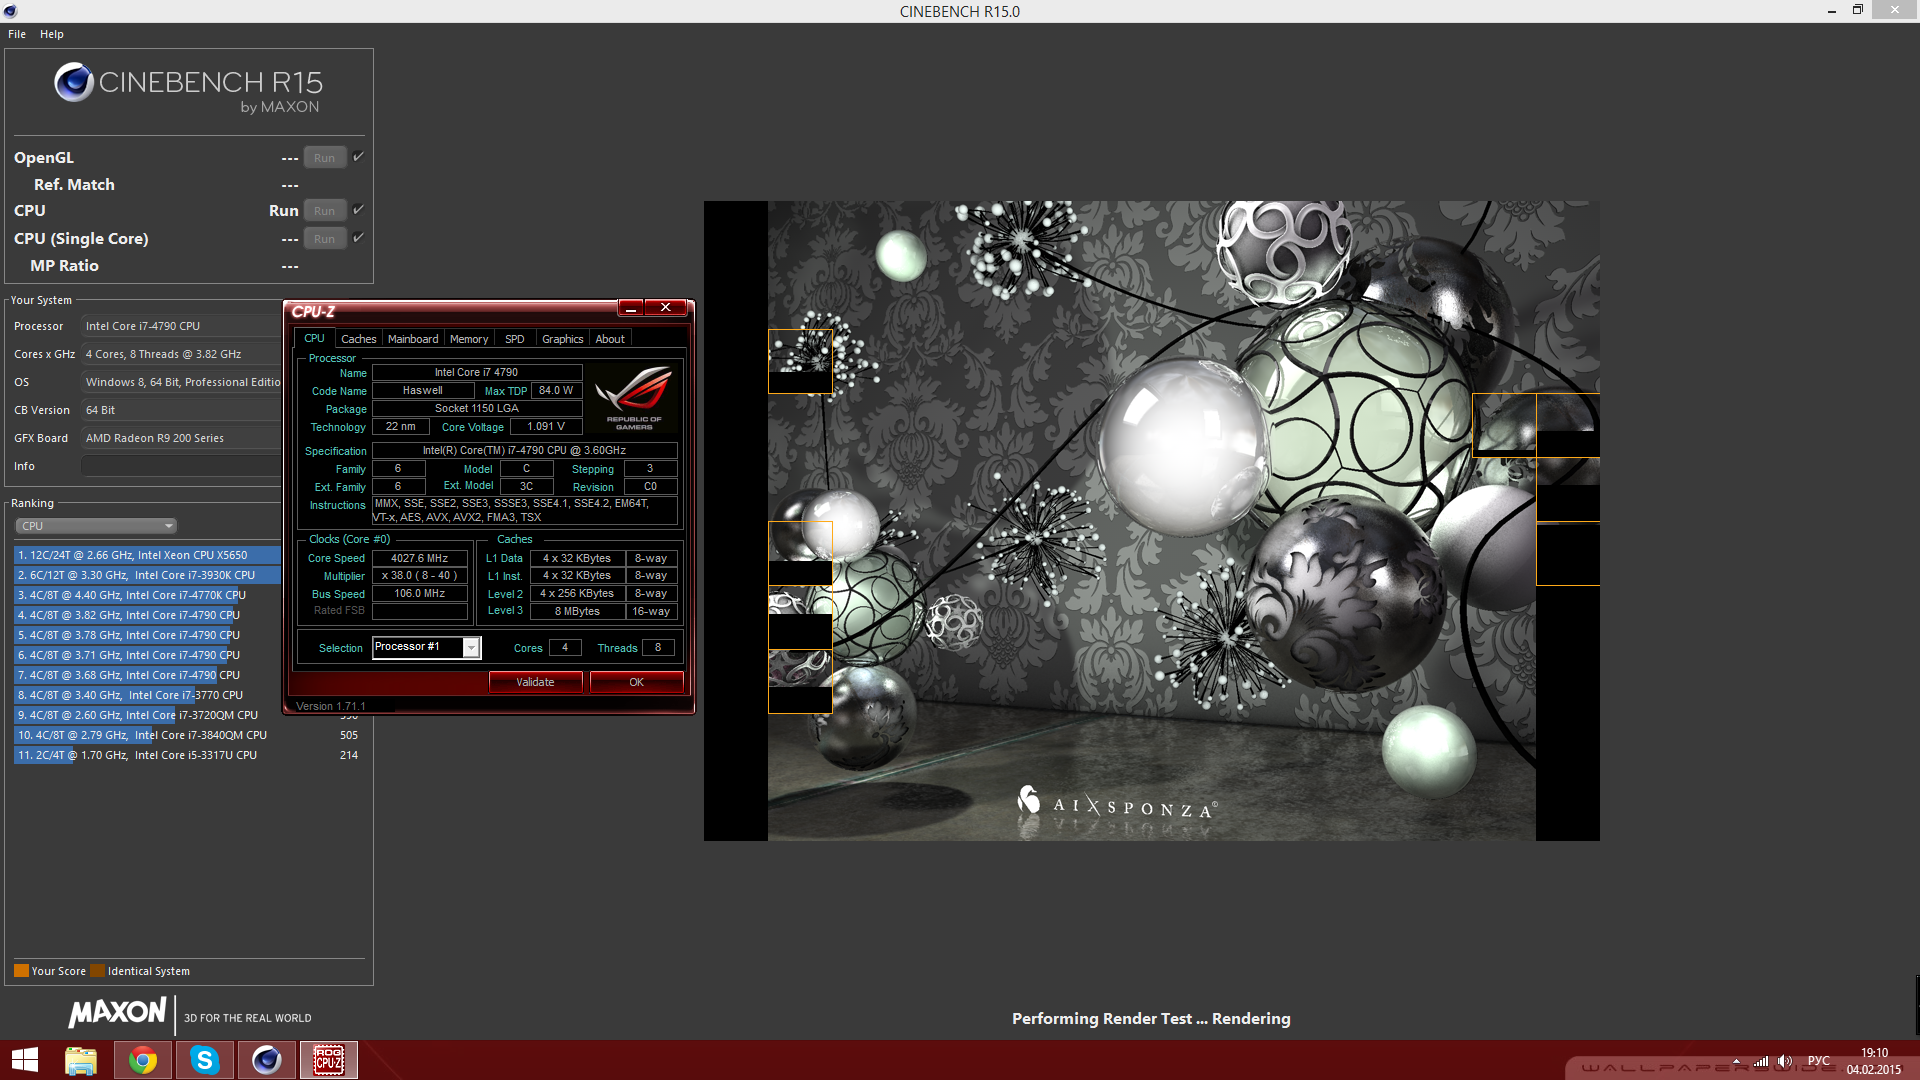Select ranking entry 4C/8T @ 3.78 GHz
Image resolution: width=1920 pixels, height=1080 pixels.
tap(147, 635)
